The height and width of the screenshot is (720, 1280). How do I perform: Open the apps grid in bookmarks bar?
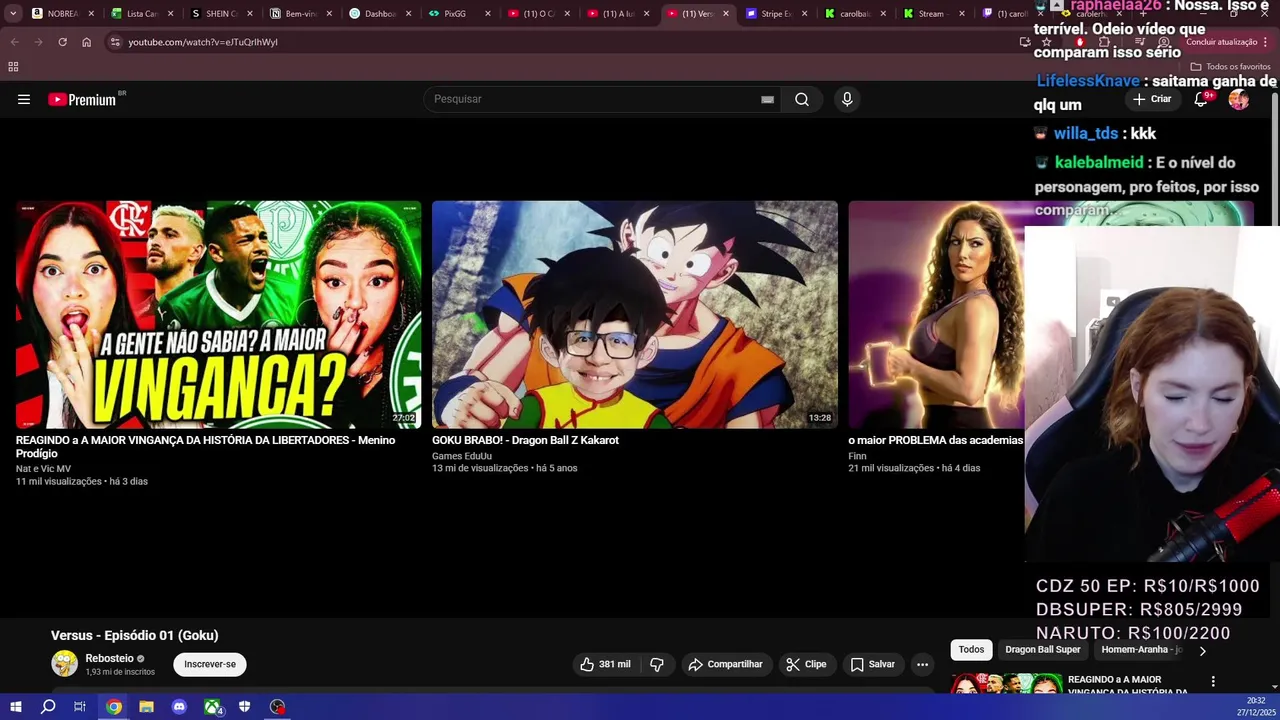13,67
